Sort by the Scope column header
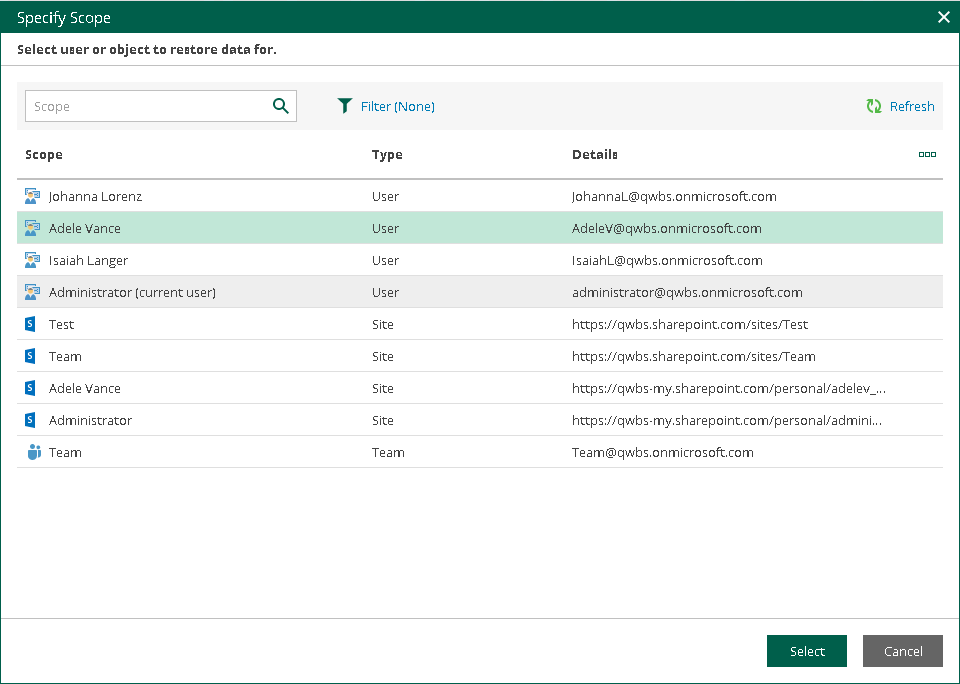The height and width of the screenshot is (684, 960). [x=44, y=155]
